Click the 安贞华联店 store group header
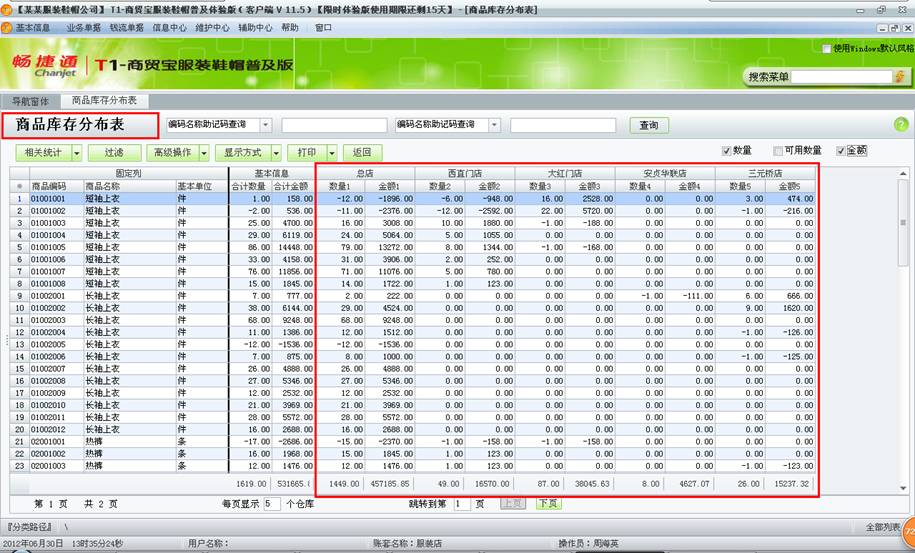 (665, 173)
